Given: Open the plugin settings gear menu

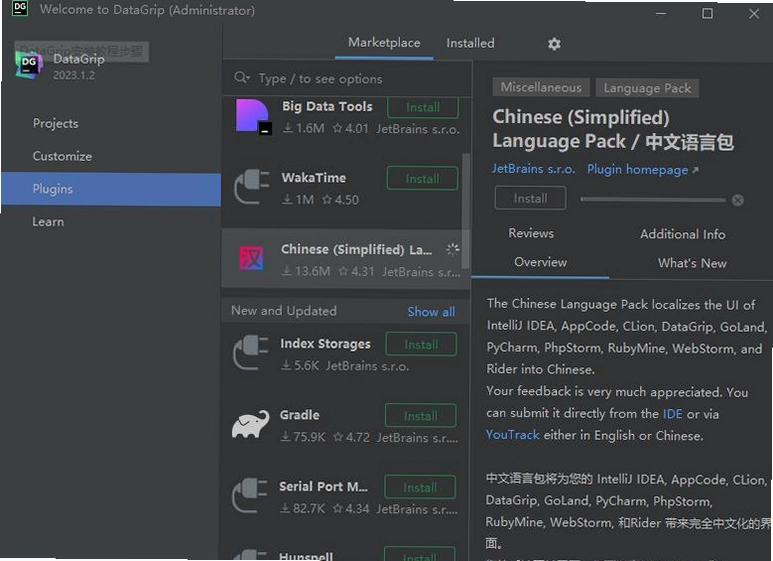Looking at the screenshot, I should pos(554,44).
